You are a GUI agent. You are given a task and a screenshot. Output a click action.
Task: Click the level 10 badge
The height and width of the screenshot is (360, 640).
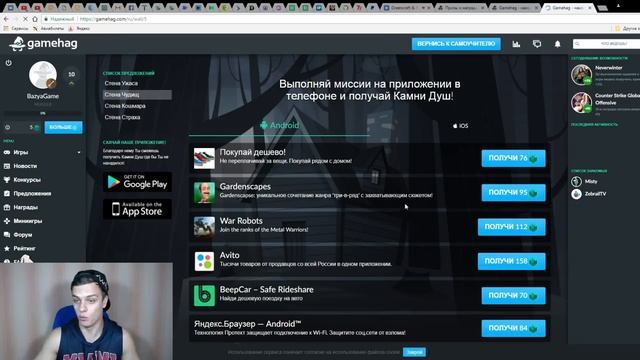(71, 74)
